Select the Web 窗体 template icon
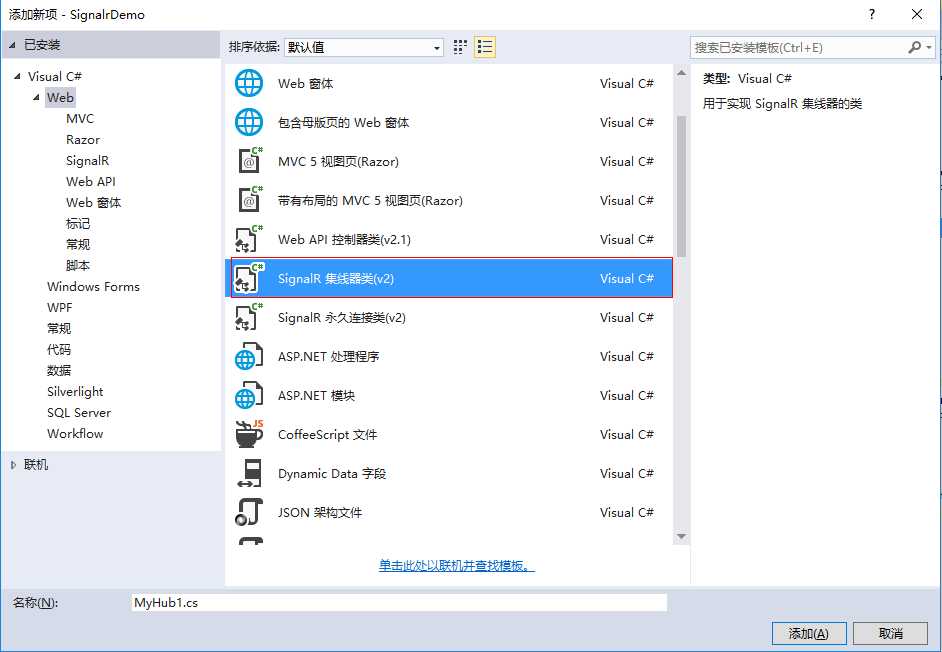Image resolution: width=942 pixels, height=652 pixels. [x=249, y=83]
